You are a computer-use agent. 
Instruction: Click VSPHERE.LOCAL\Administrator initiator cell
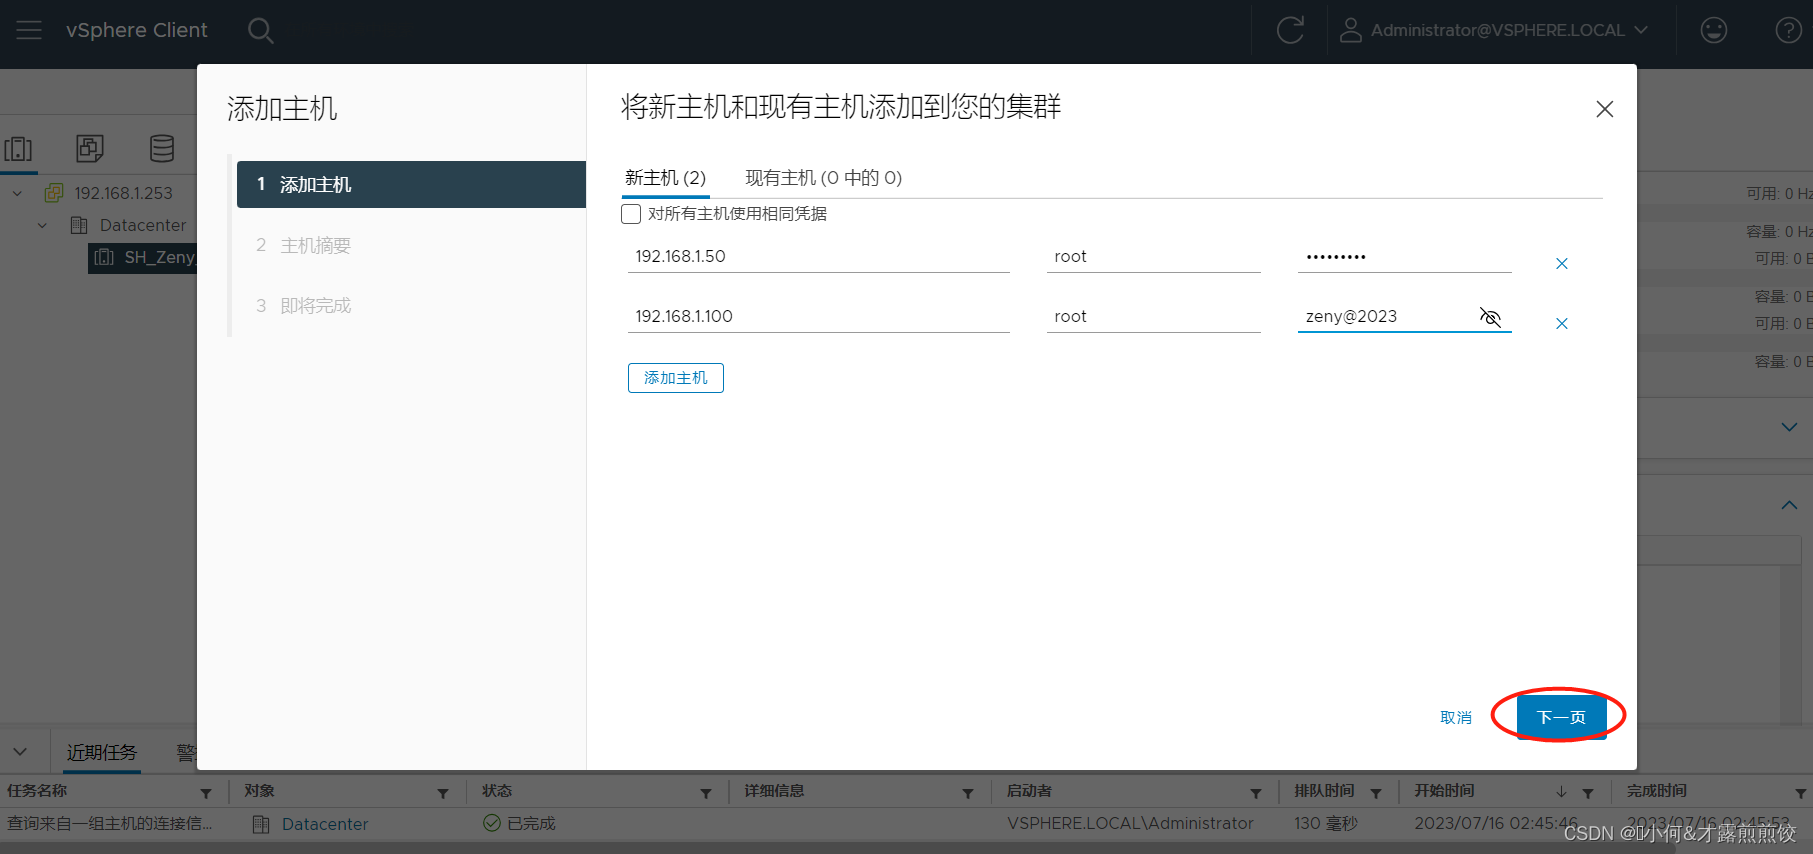point(1130,823)
